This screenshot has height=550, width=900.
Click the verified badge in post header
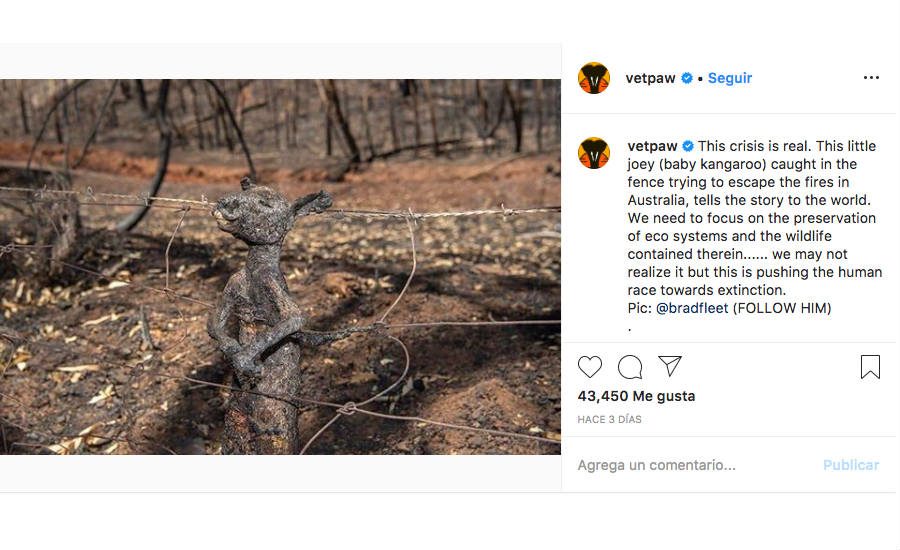tap(687, 78)
